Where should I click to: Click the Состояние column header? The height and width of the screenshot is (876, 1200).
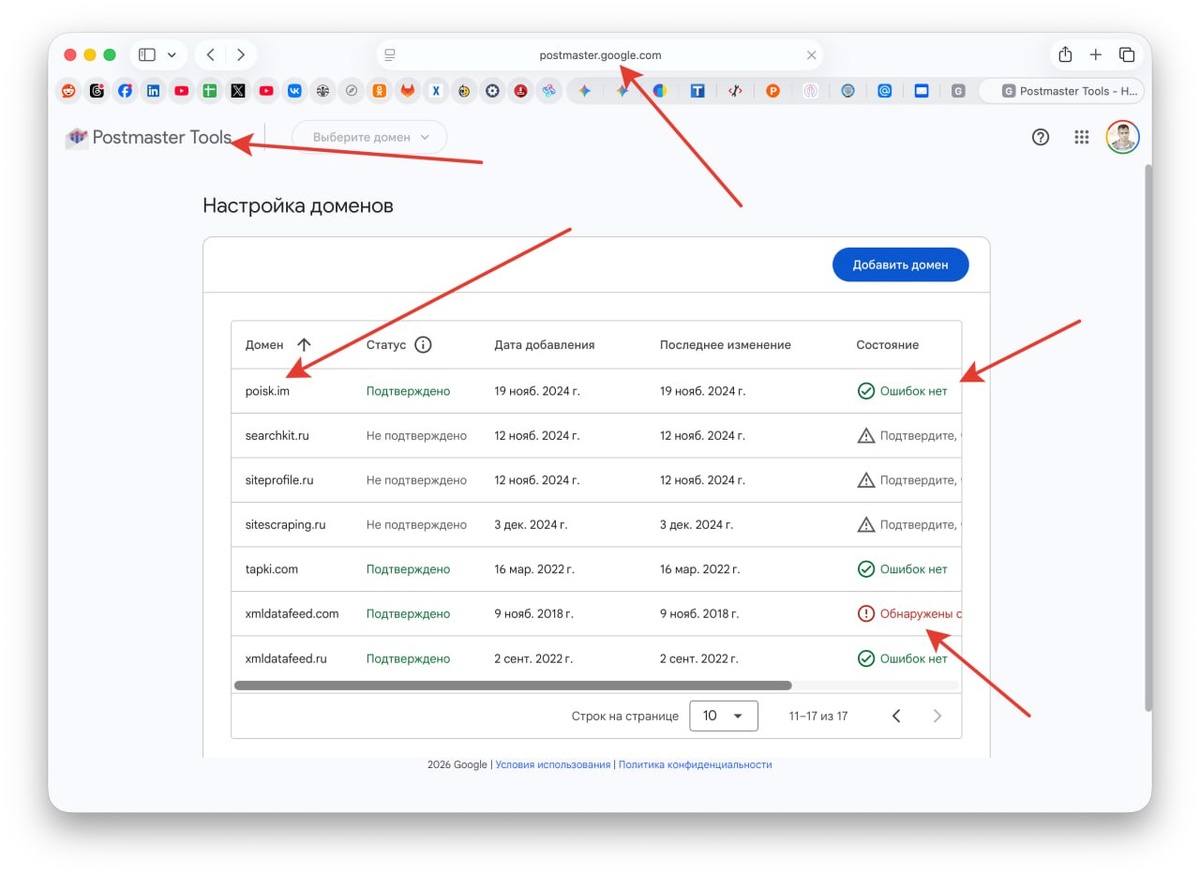coord(887,345)
